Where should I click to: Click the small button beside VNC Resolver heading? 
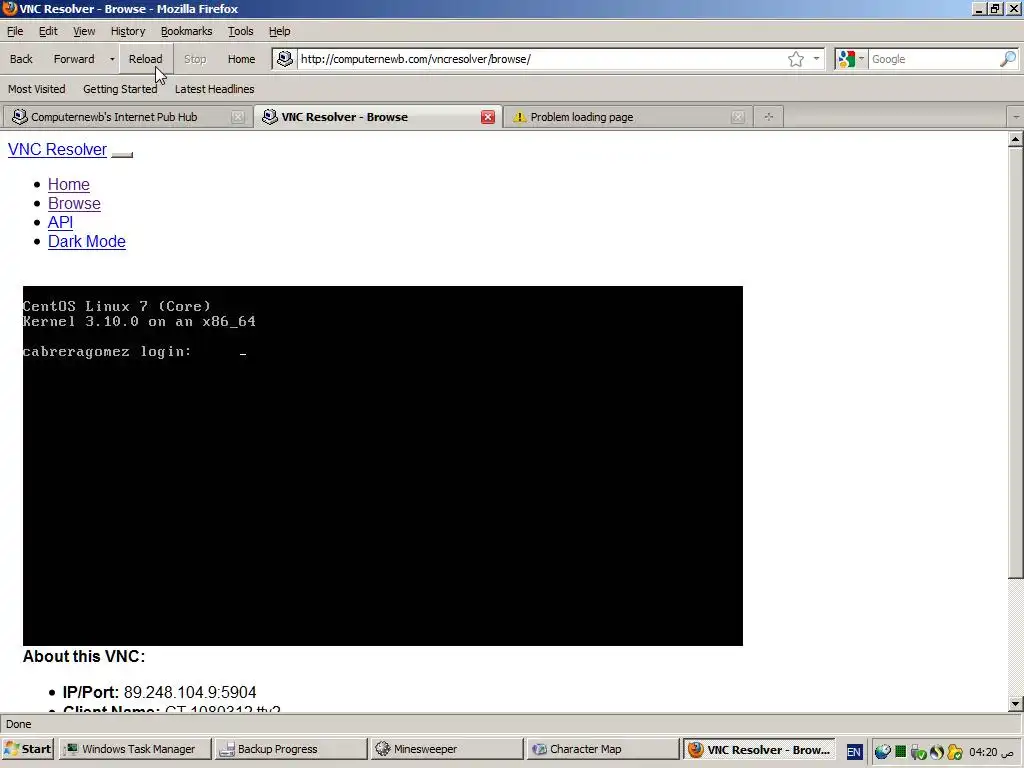point(122,155)
